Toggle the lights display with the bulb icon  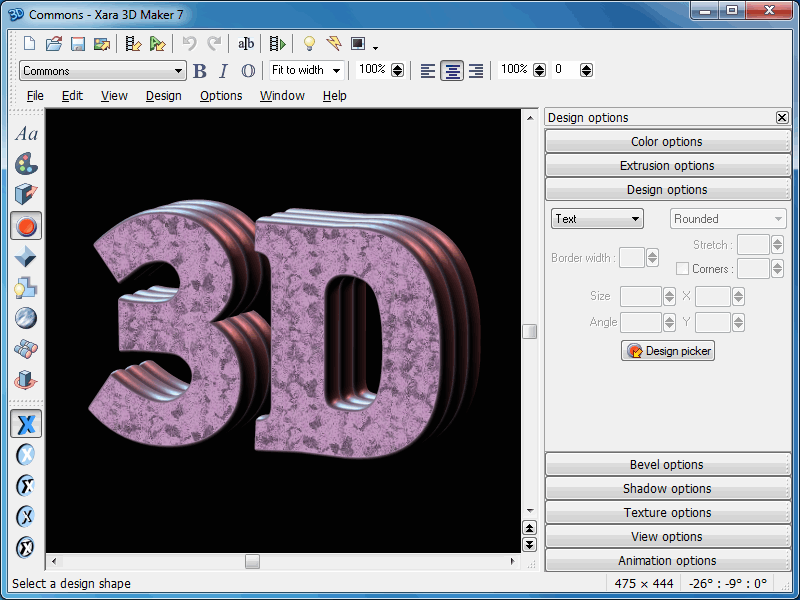point(309,44)
